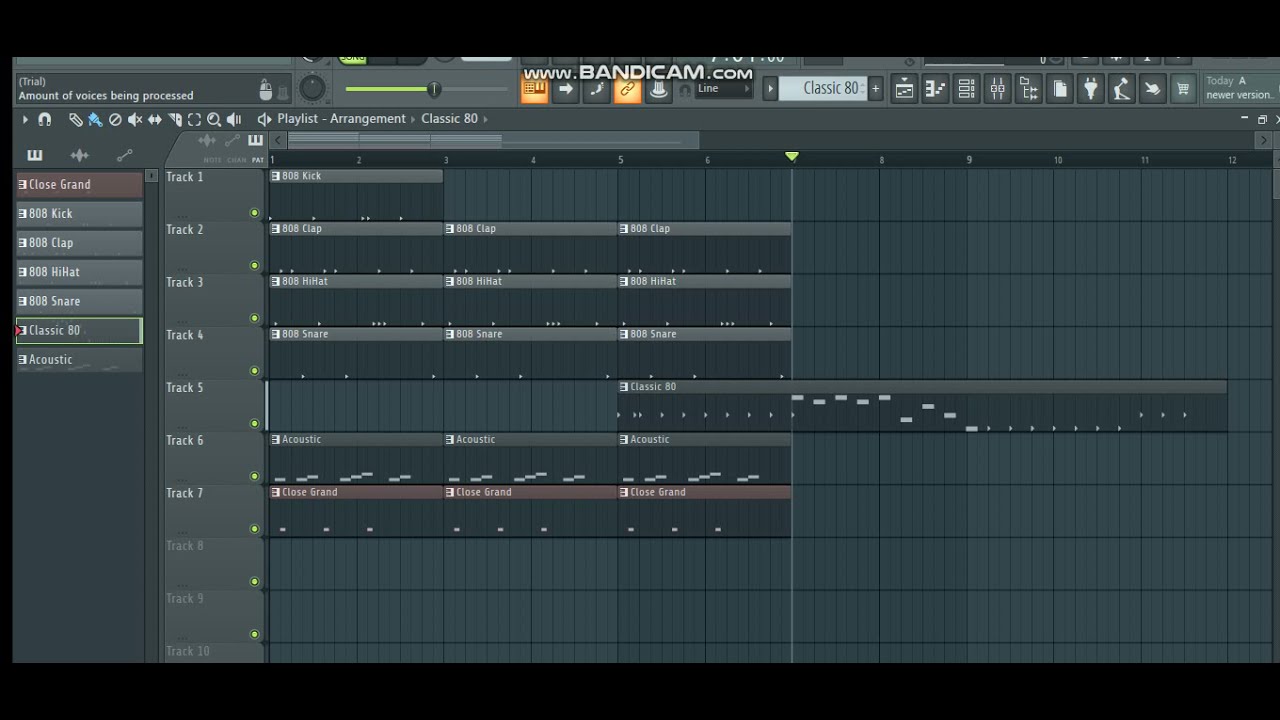This screenshot has height=720, width=1280.
Task: Open the Piano roll view button
Action: coord(935,89)
